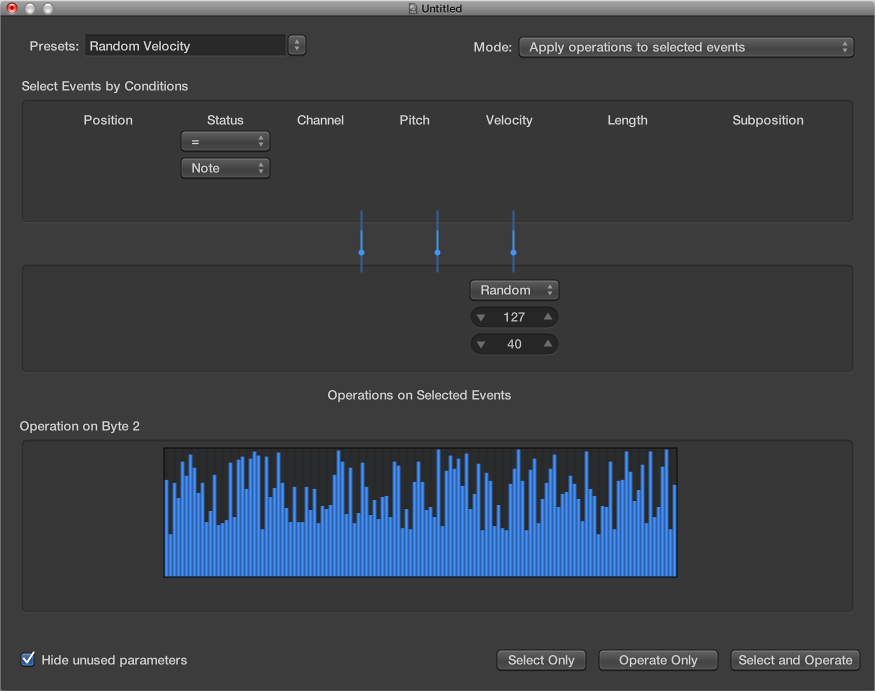Toggle Hide unused parameters checkbox

(28, 660)
